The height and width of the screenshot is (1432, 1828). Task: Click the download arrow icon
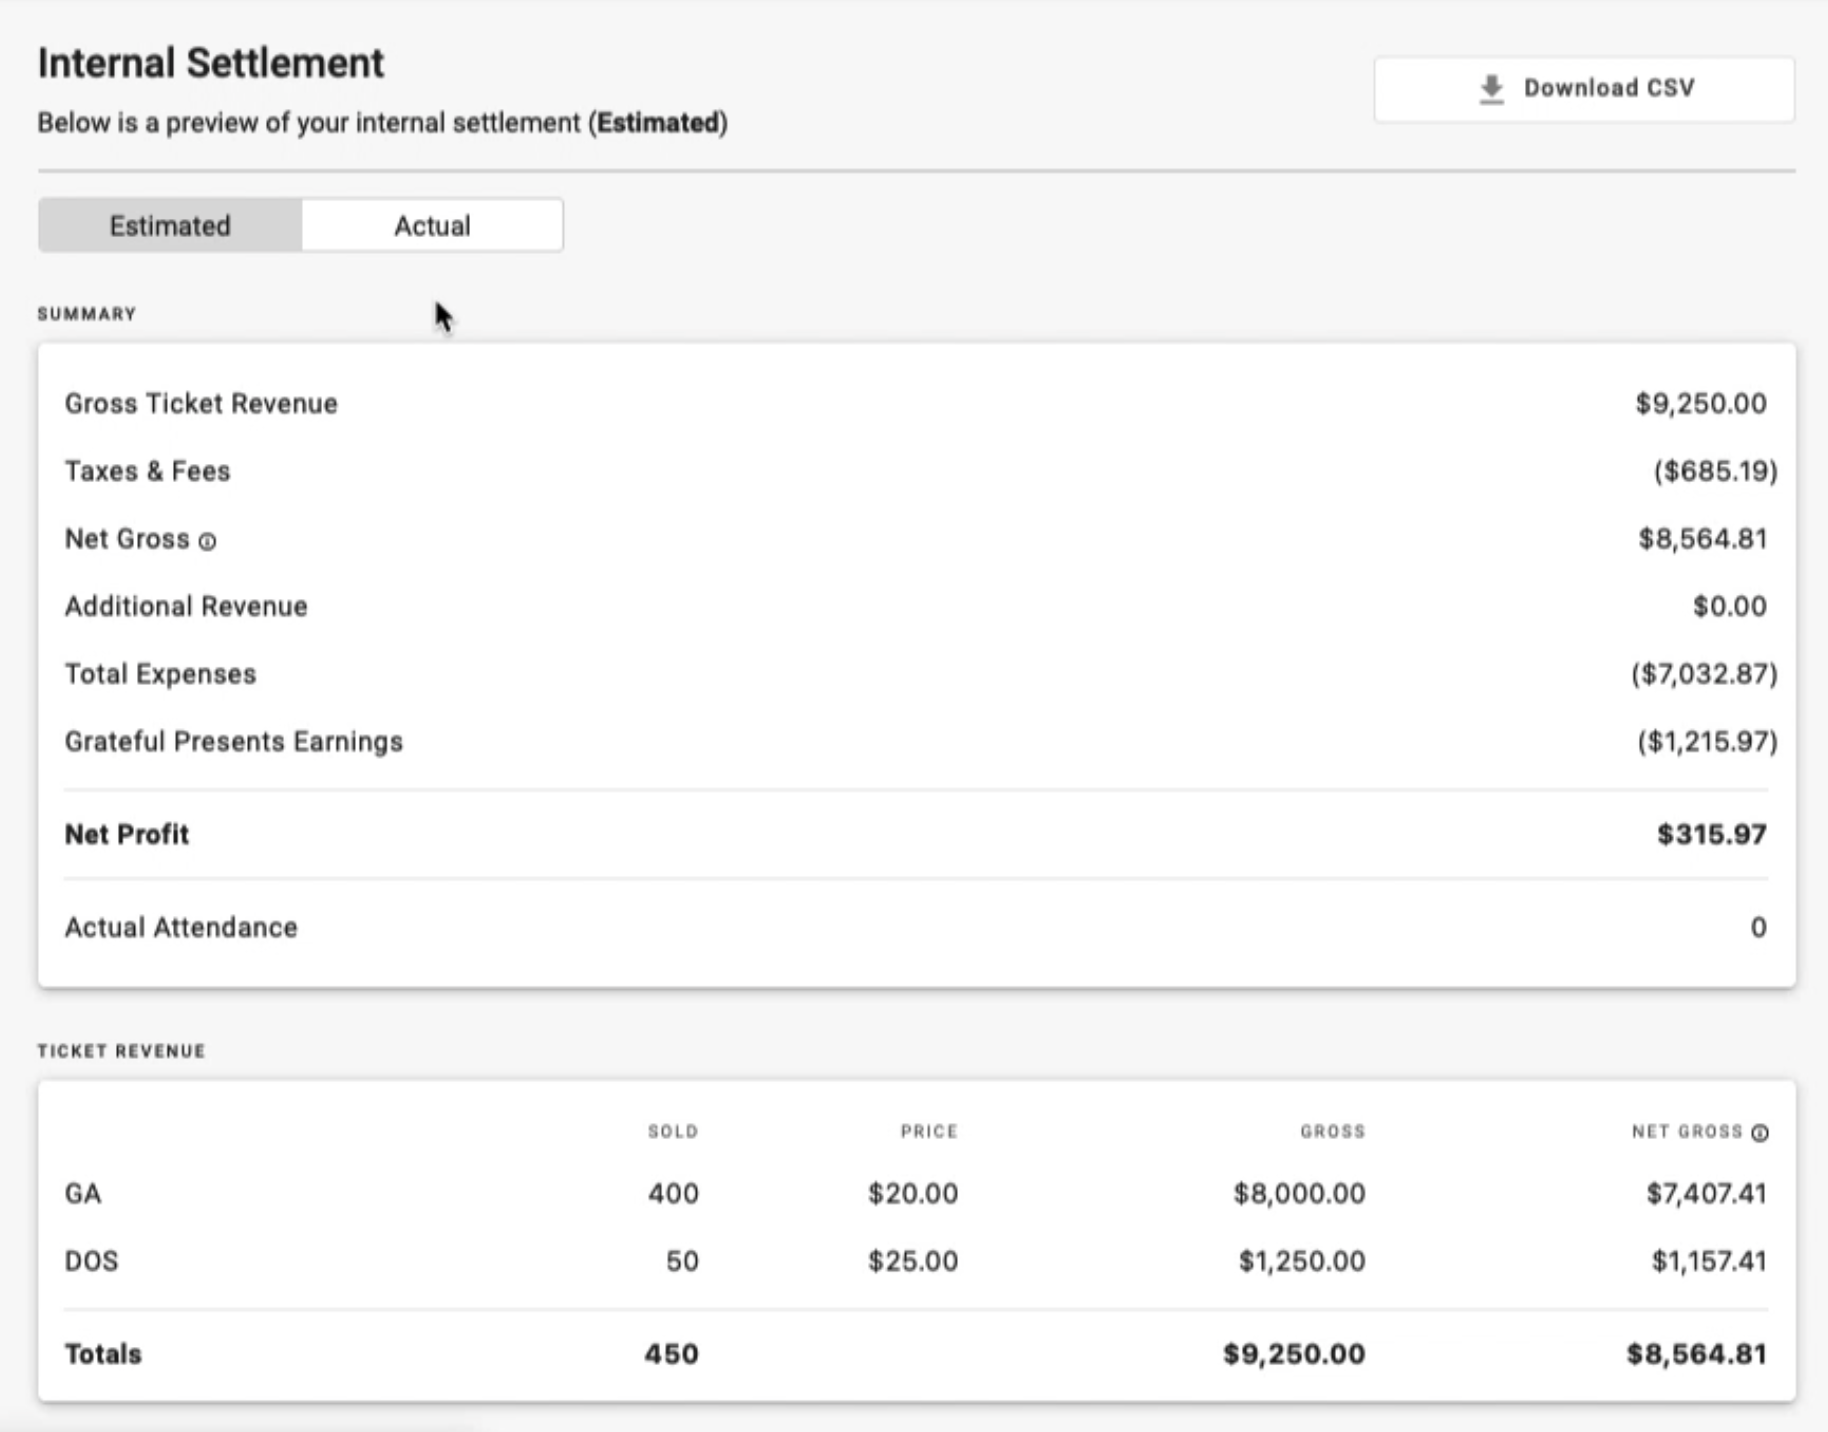pos(1491,89)
